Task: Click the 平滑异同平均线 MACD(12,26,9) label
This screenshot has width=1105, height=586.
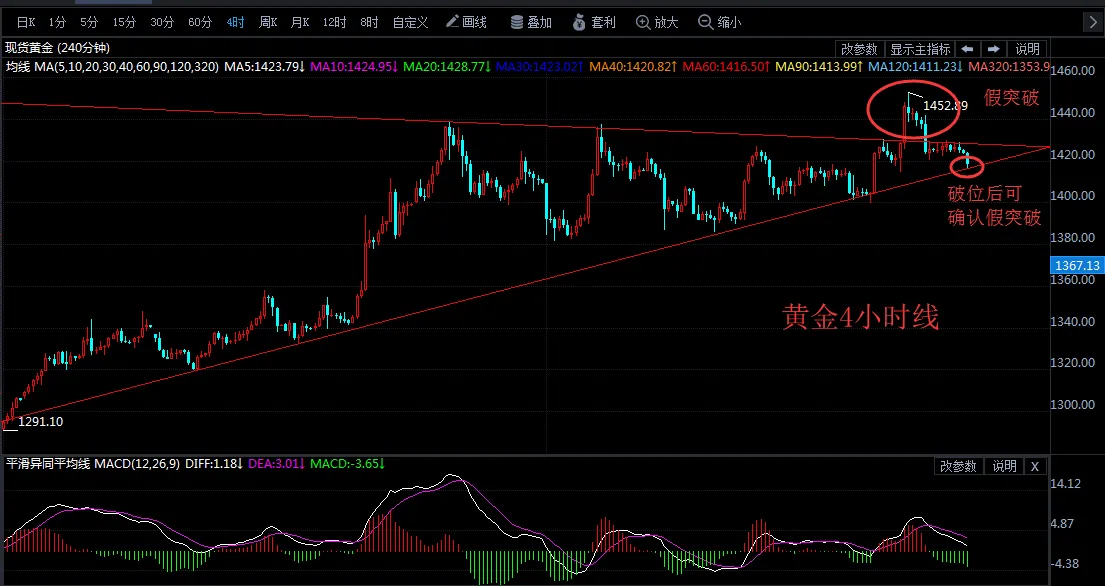Action: (x=93, y=464)
